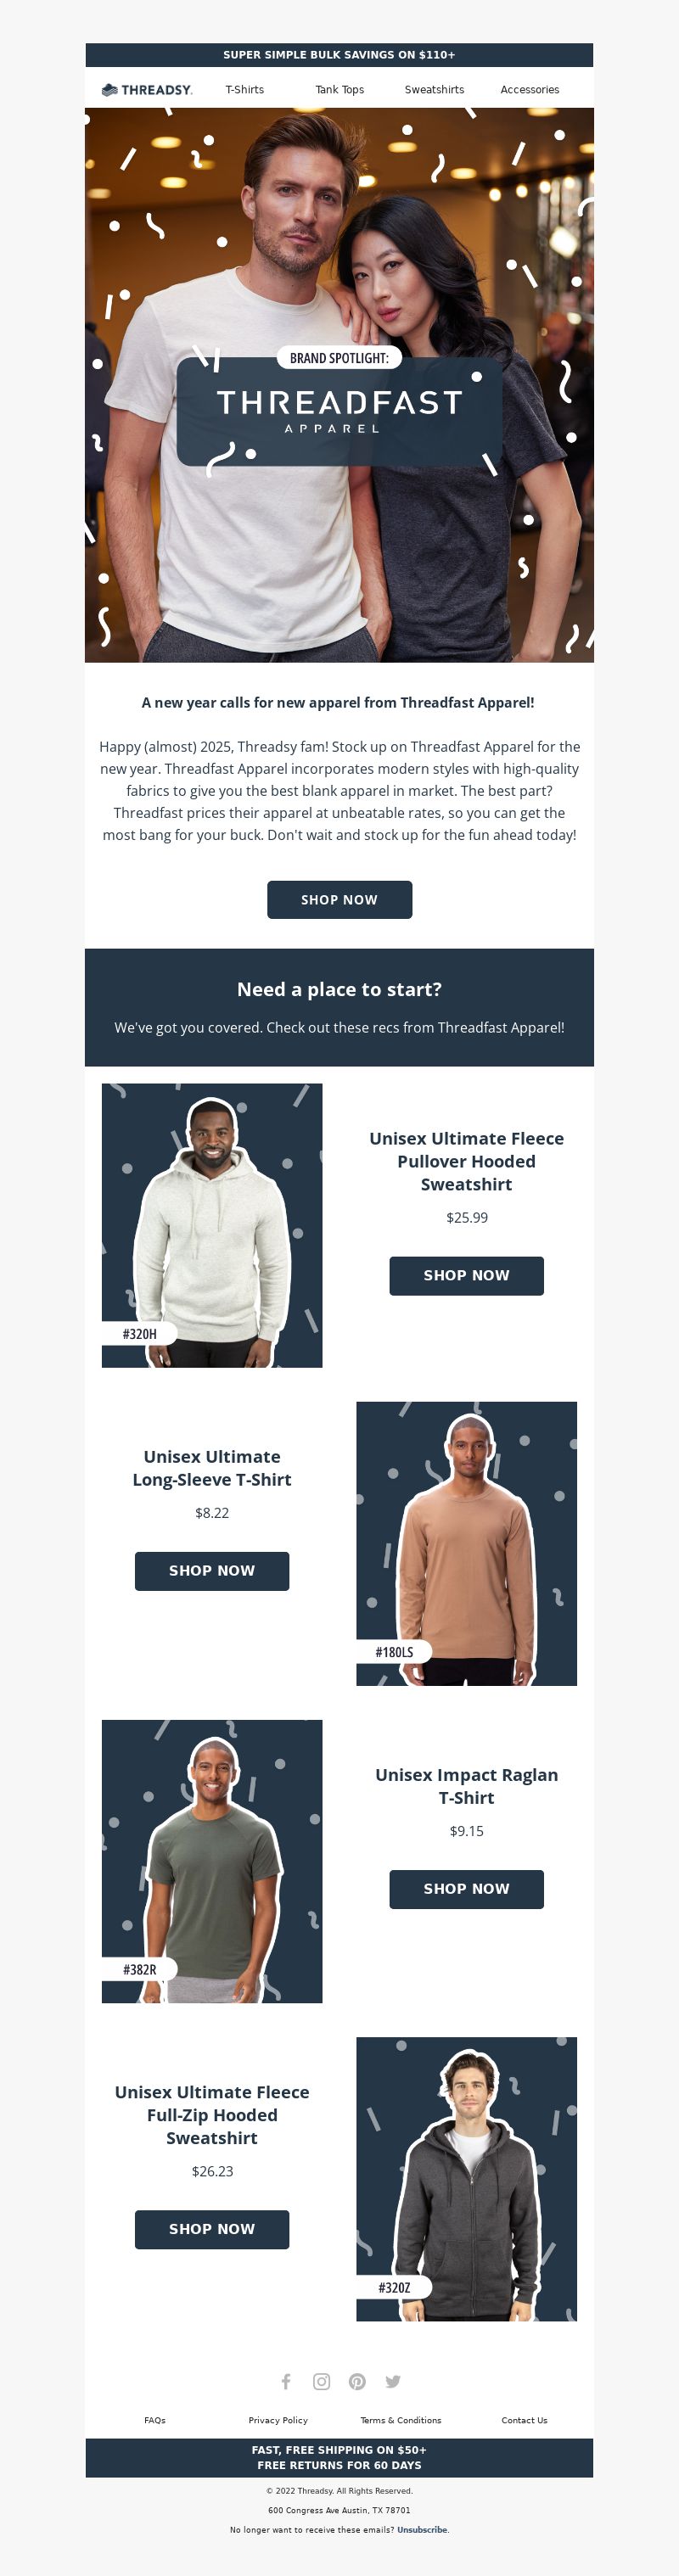Viewport: 679px width, 2576px height.
Task: Click the Shop Now button below intro text
Action: coord(340,900)
